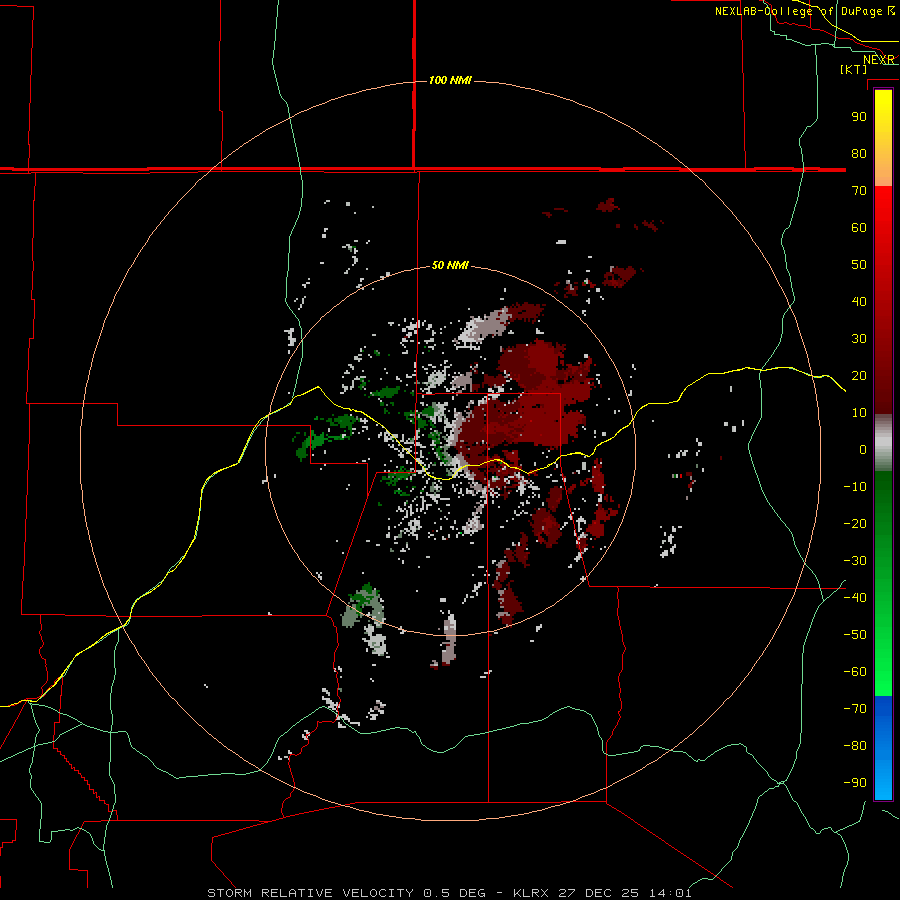Click the 27 DEC 25 date text
Image resolution: width=900 pixels, height=900 pixels.
click(x=599, y=893)
